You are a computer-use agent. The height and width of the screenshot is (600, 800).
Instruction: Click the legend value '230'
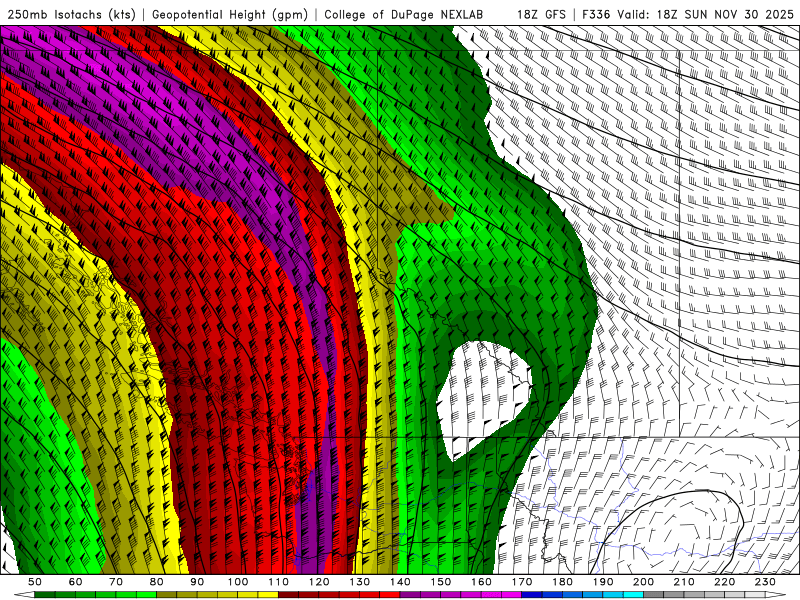[765, 582]
